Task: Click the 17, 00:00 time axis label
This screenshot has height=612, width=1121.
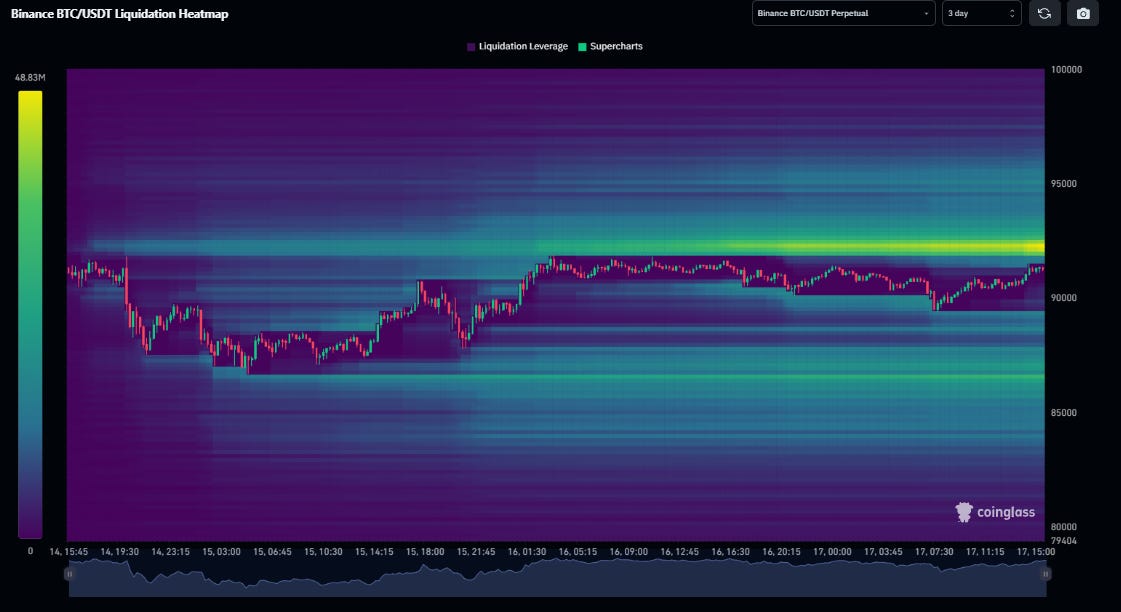Action: (832, 552)
